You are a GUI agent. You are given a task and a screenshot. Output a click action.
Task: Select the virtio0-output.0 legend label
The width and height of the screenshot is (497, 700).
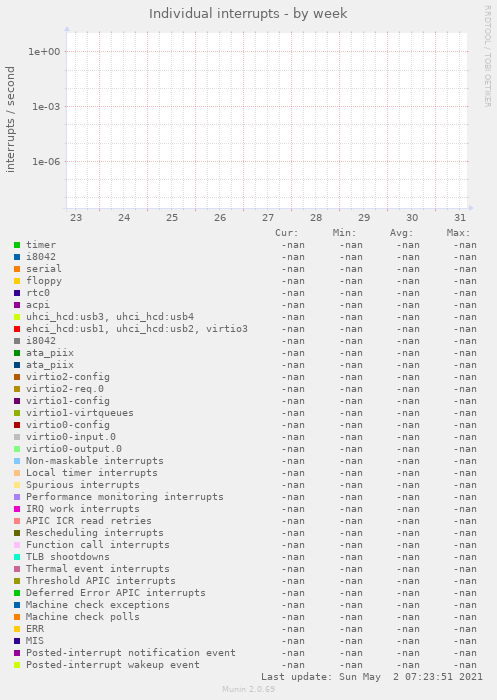tap(74, 449)
